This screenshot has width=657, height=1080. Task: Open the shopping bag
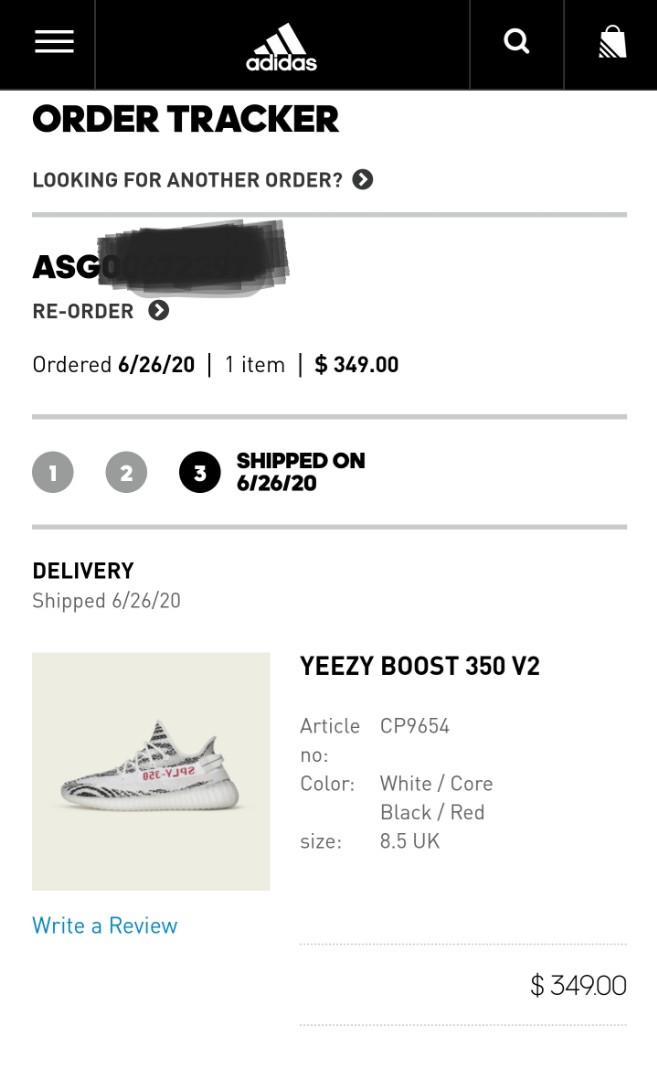point(611,41)
